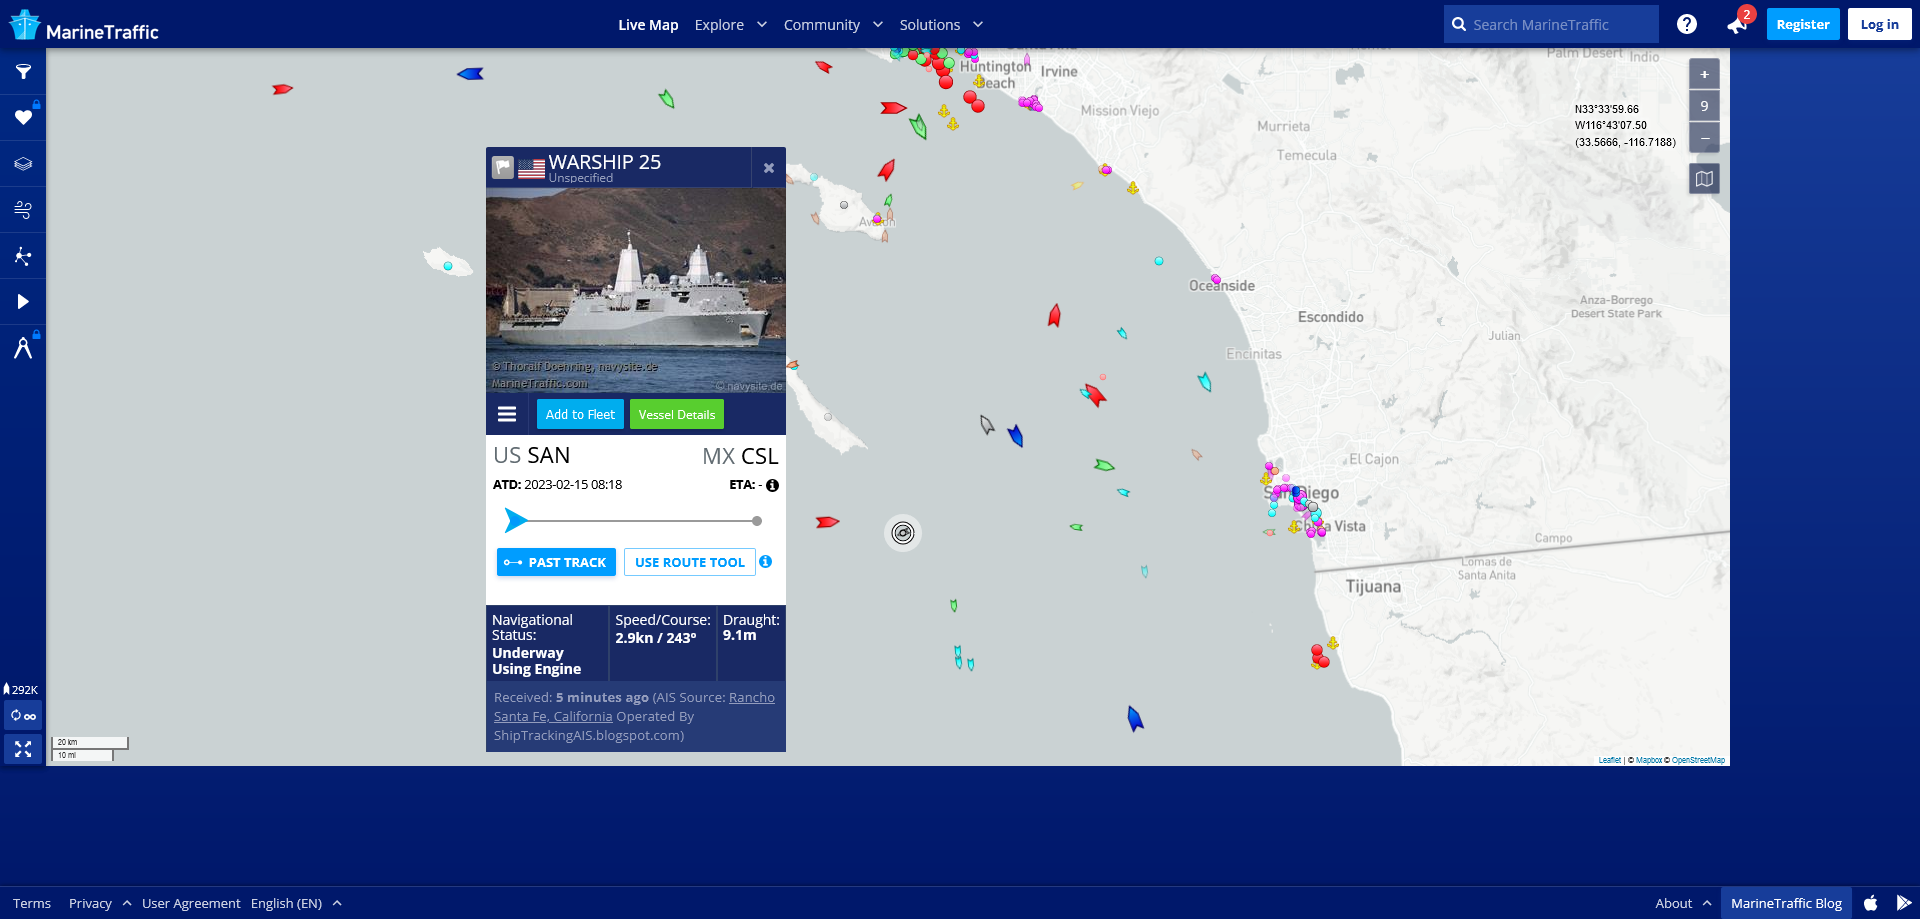Click the OpenStreetMap attribution link
Viewport: 1920px width, 919px height.
(1699, 760)
